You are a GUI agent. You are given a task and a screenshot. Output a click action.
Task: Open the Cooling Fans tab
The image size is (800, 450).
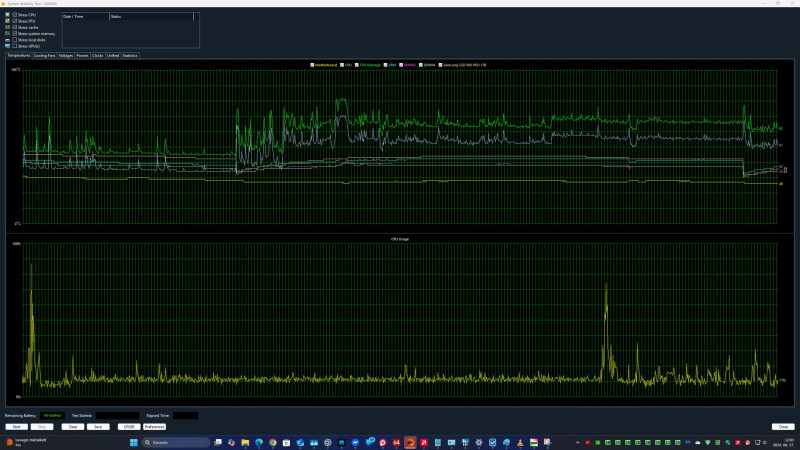click(44, 55)
